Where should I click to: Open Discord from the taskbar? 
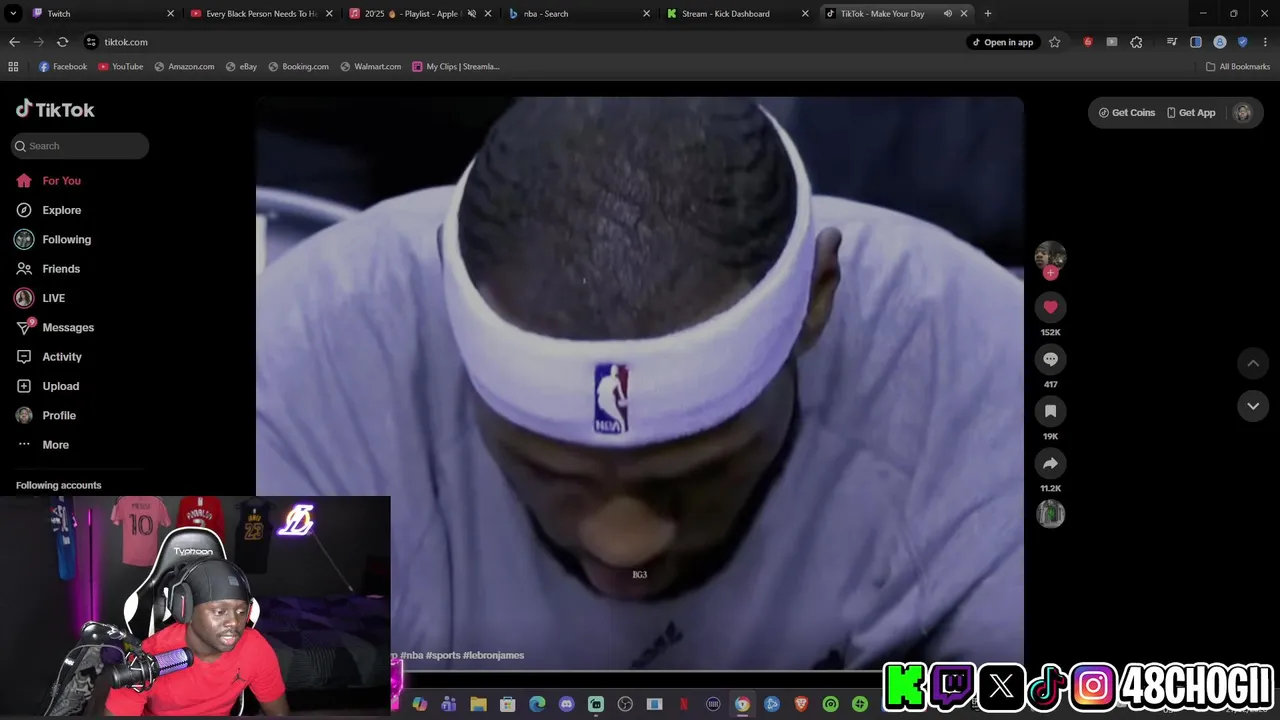coord(567,704)
